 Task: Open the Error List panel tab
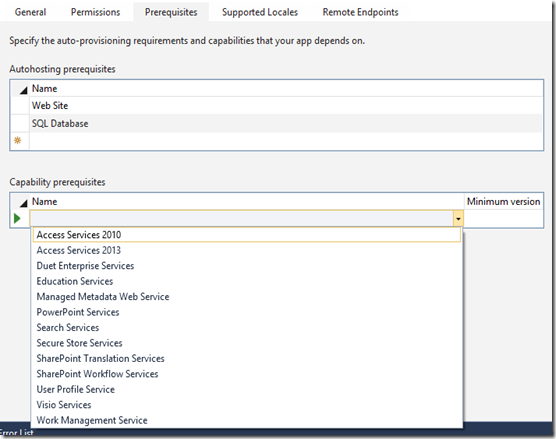pos(16,433)
